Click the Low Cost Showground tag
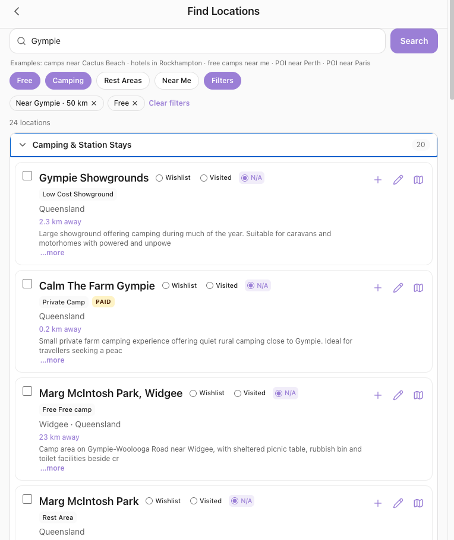This screenshot has height=540, width=454. [x=78, y=194]
